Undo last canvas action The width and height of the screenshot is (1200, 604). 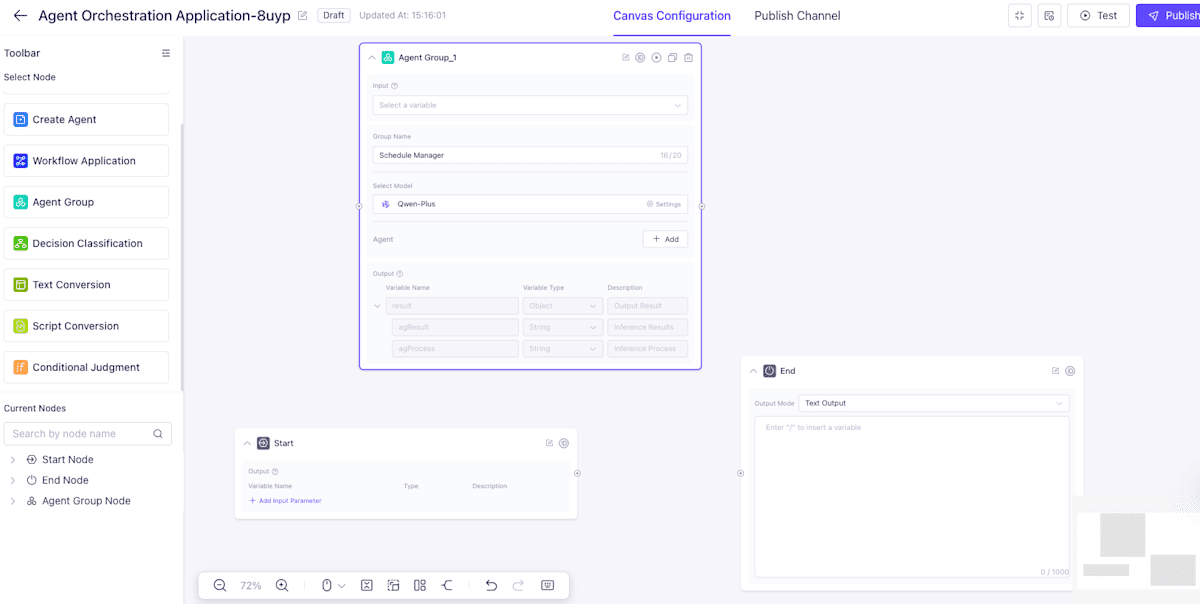pyautogui.click(x=491, y=585)
